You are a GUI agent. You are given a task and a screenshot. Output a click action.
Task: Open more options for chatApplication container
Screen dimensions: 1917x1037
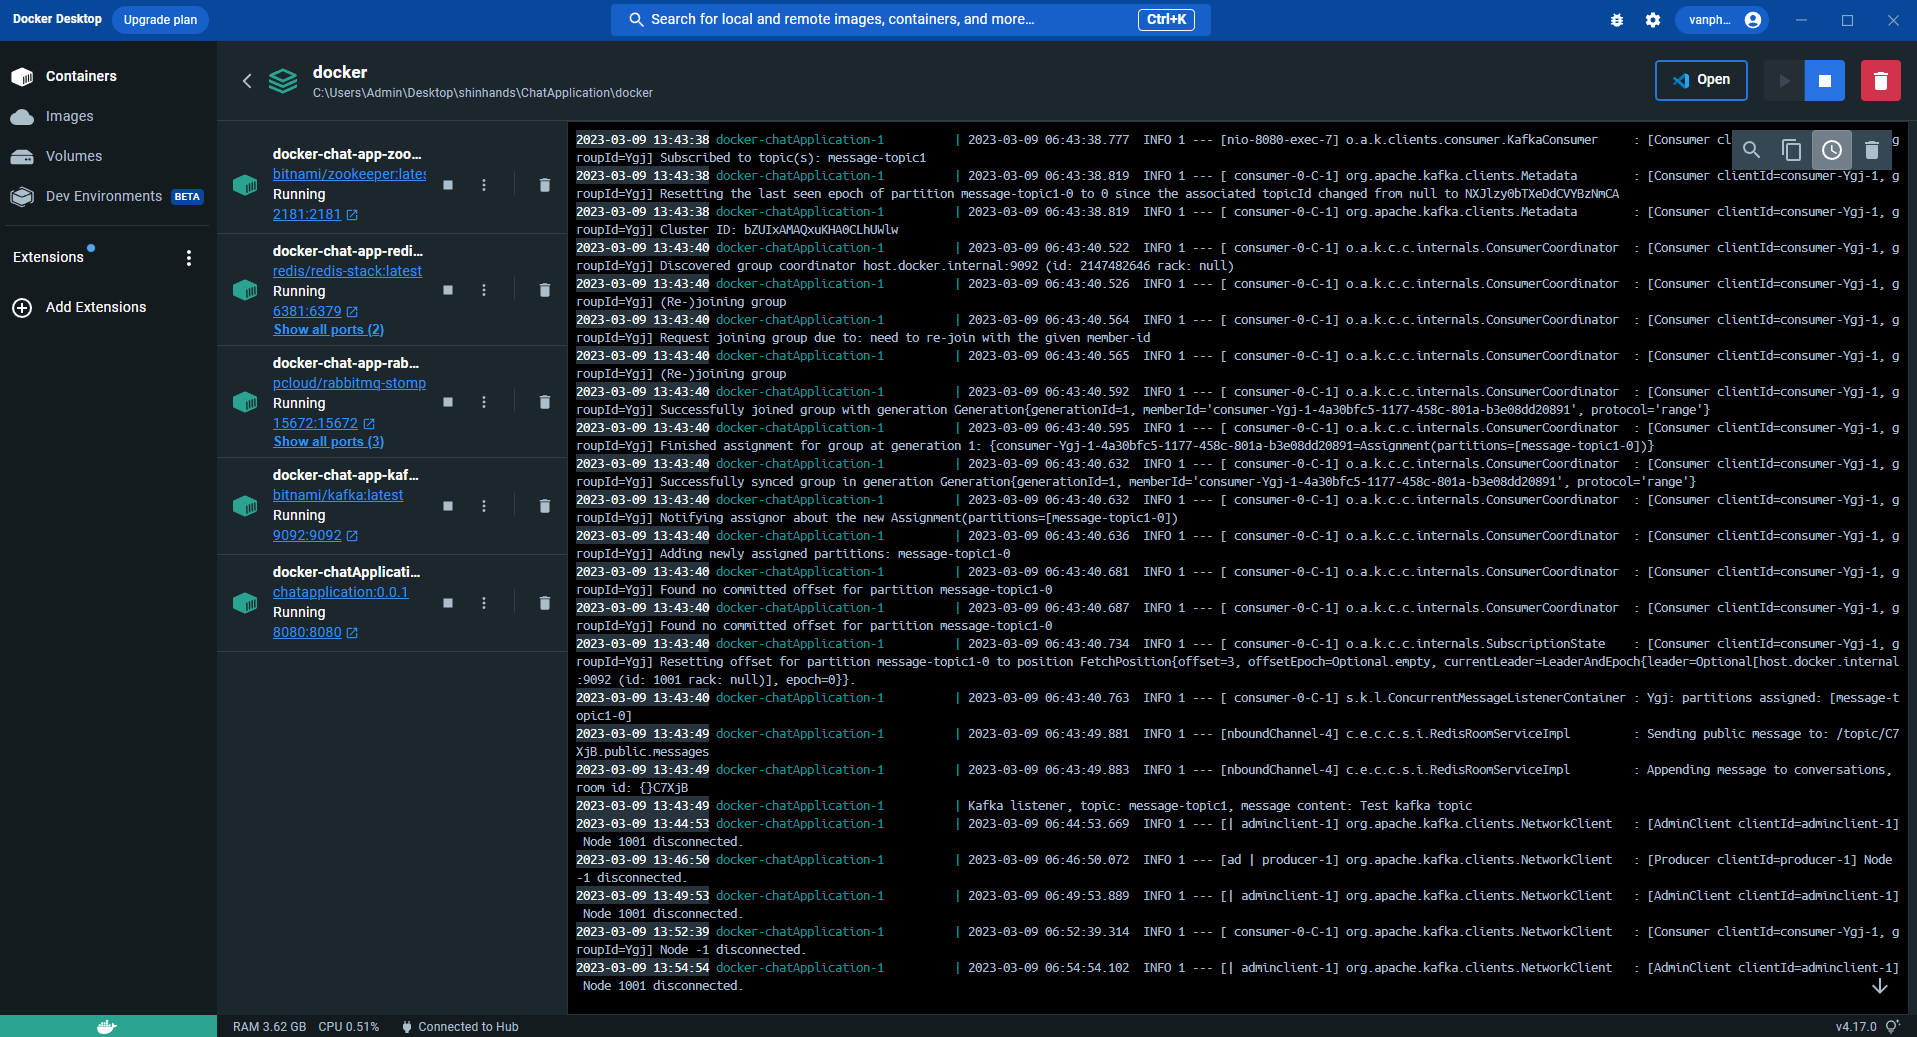[484, 603]
